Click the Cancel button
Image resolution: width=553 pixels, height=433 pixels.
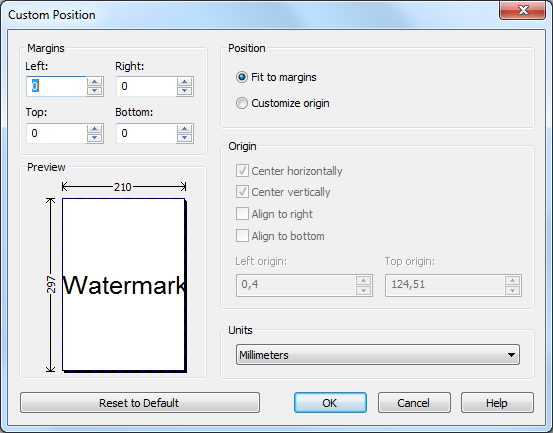click(x=414, y=403)
